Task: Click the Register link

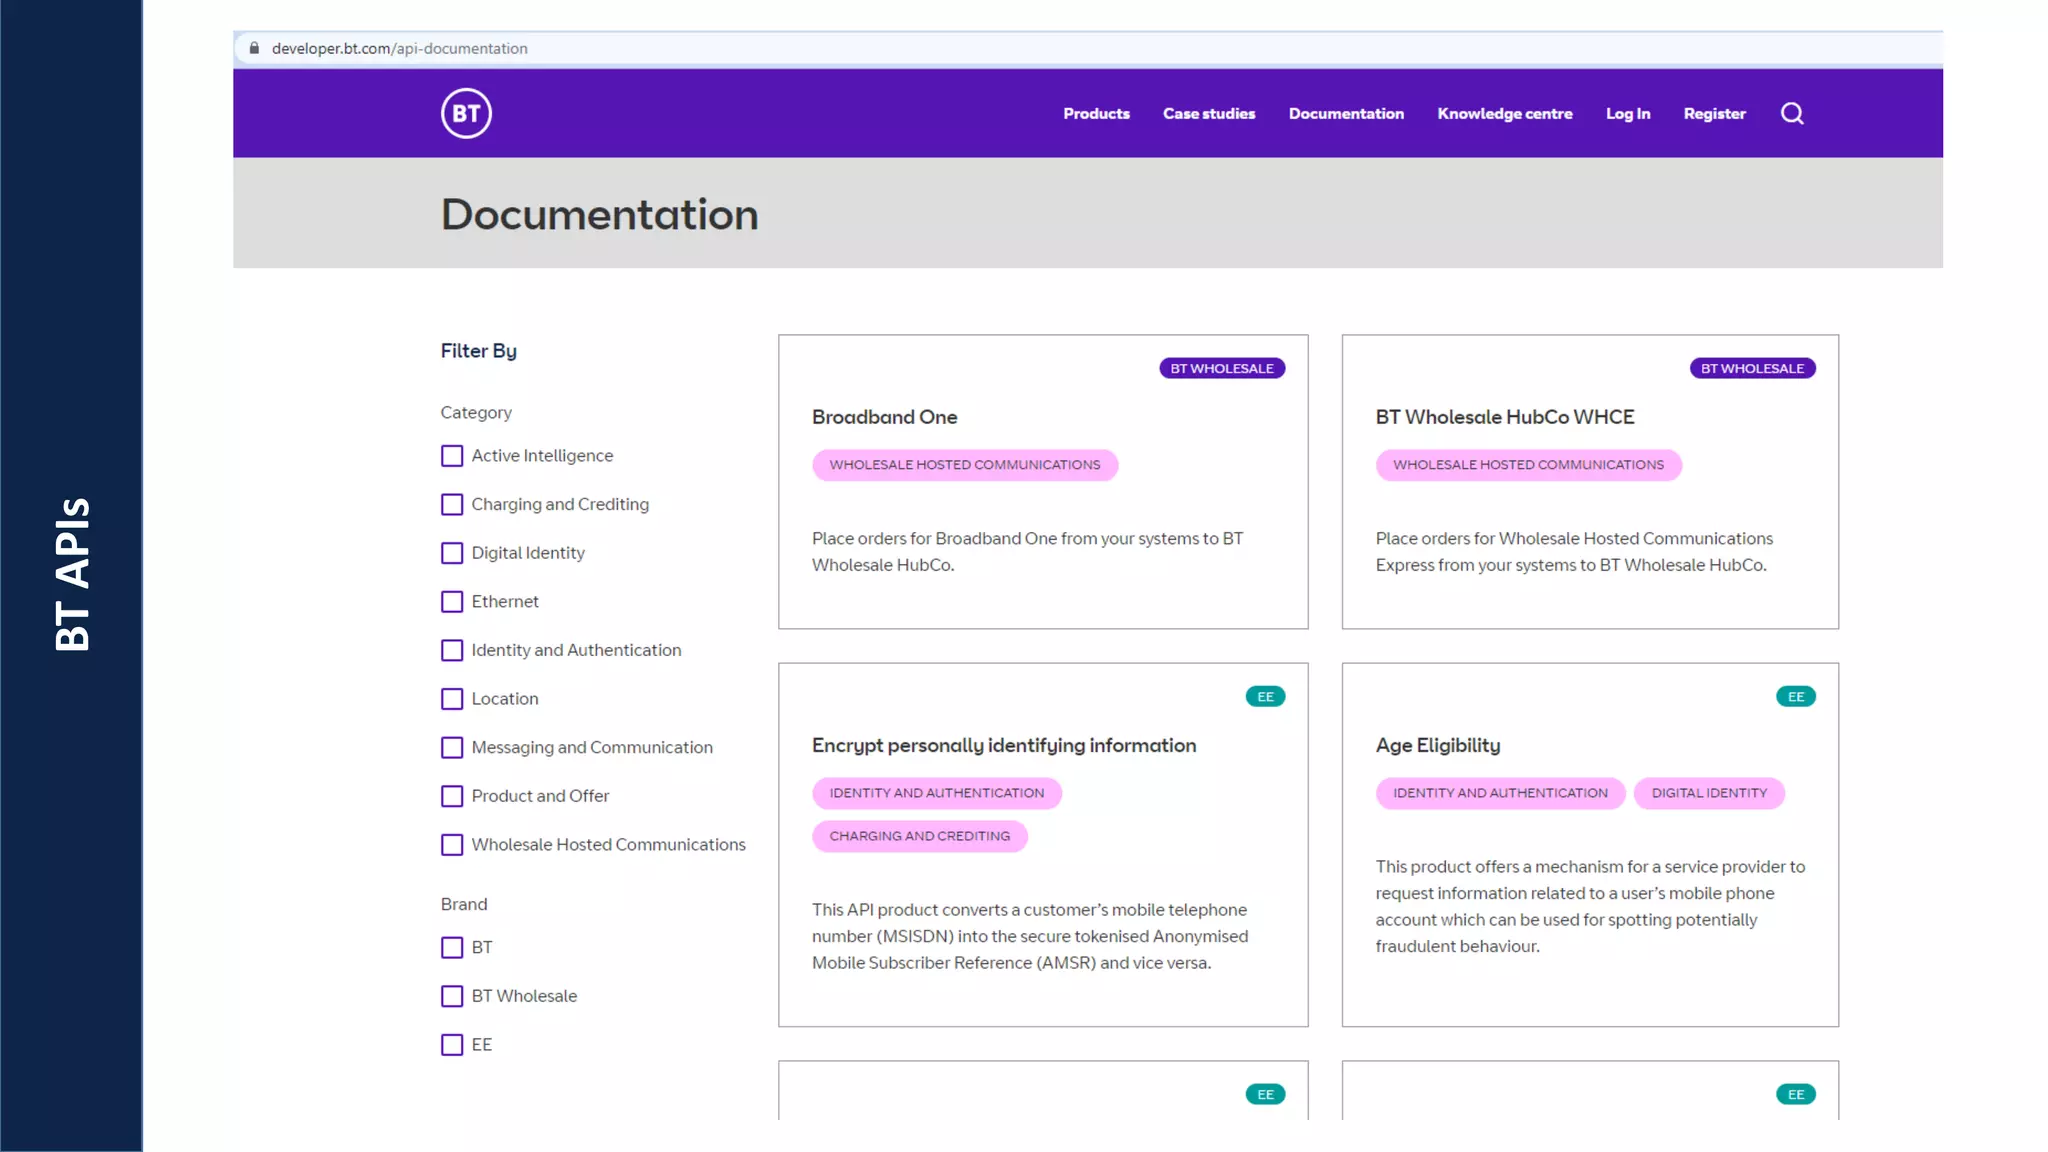Action: (1714, 114)
